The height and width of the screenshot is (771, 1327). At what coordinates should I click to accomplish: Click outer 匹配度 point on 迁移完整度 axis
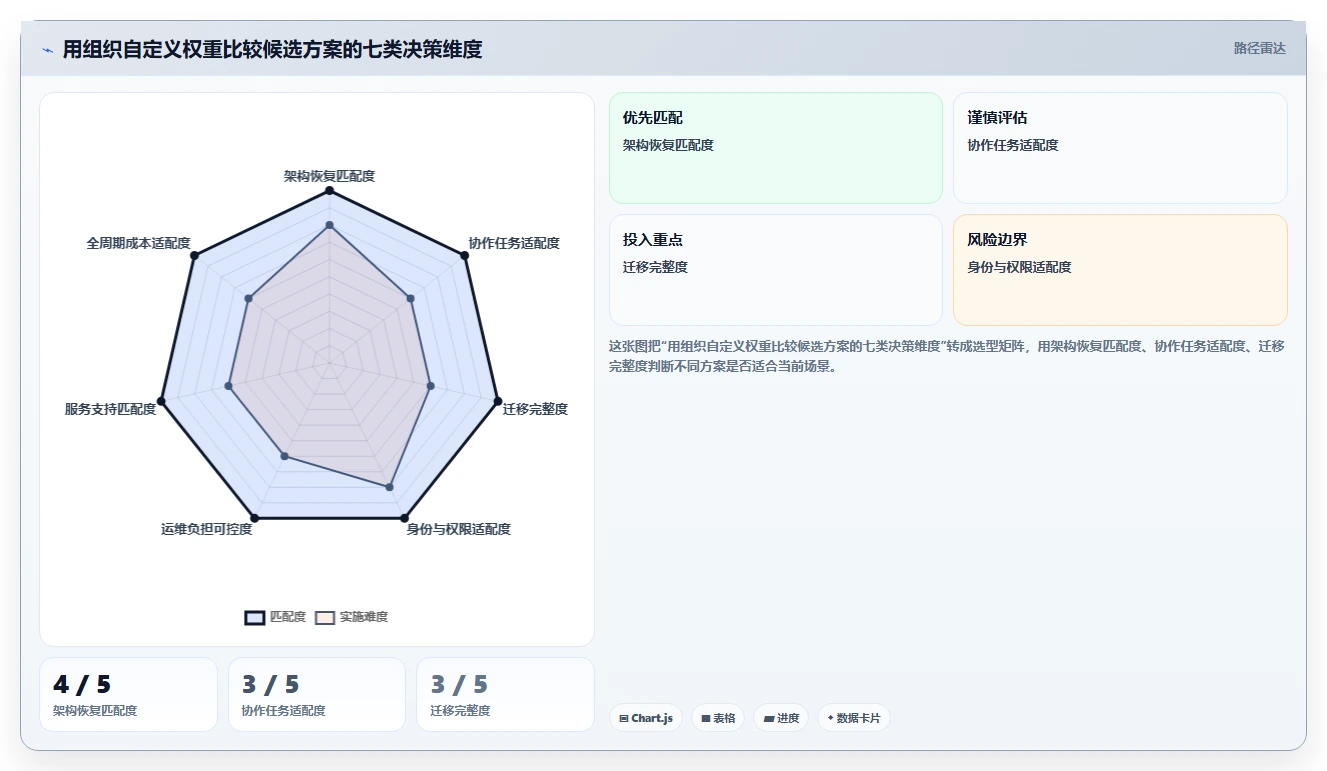497,401
